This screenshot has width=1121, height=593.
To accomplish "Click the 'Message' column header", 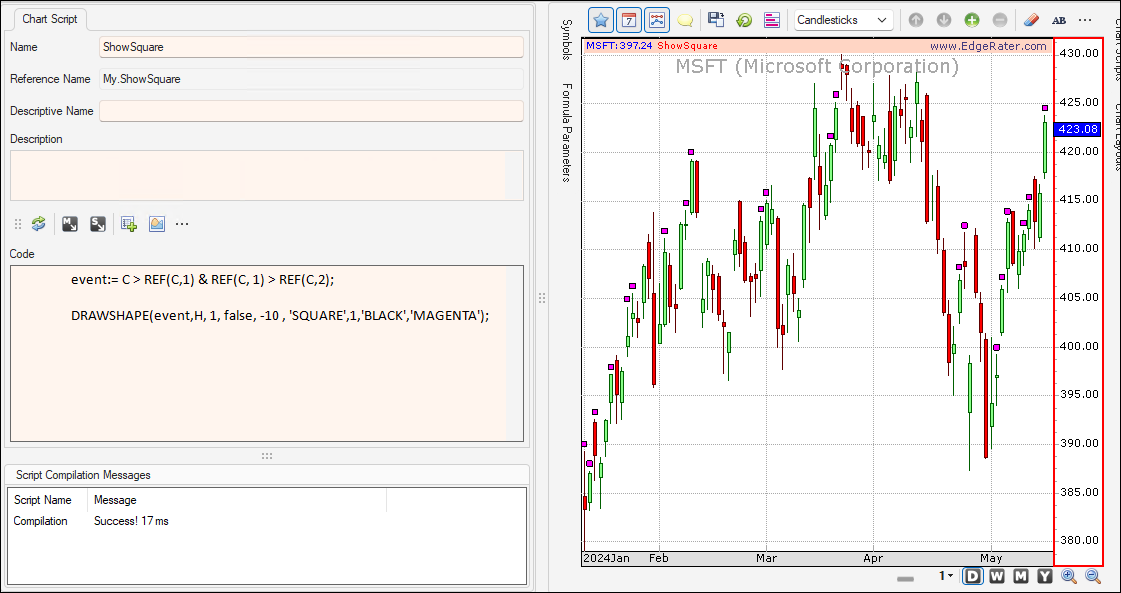I will 115,500.
